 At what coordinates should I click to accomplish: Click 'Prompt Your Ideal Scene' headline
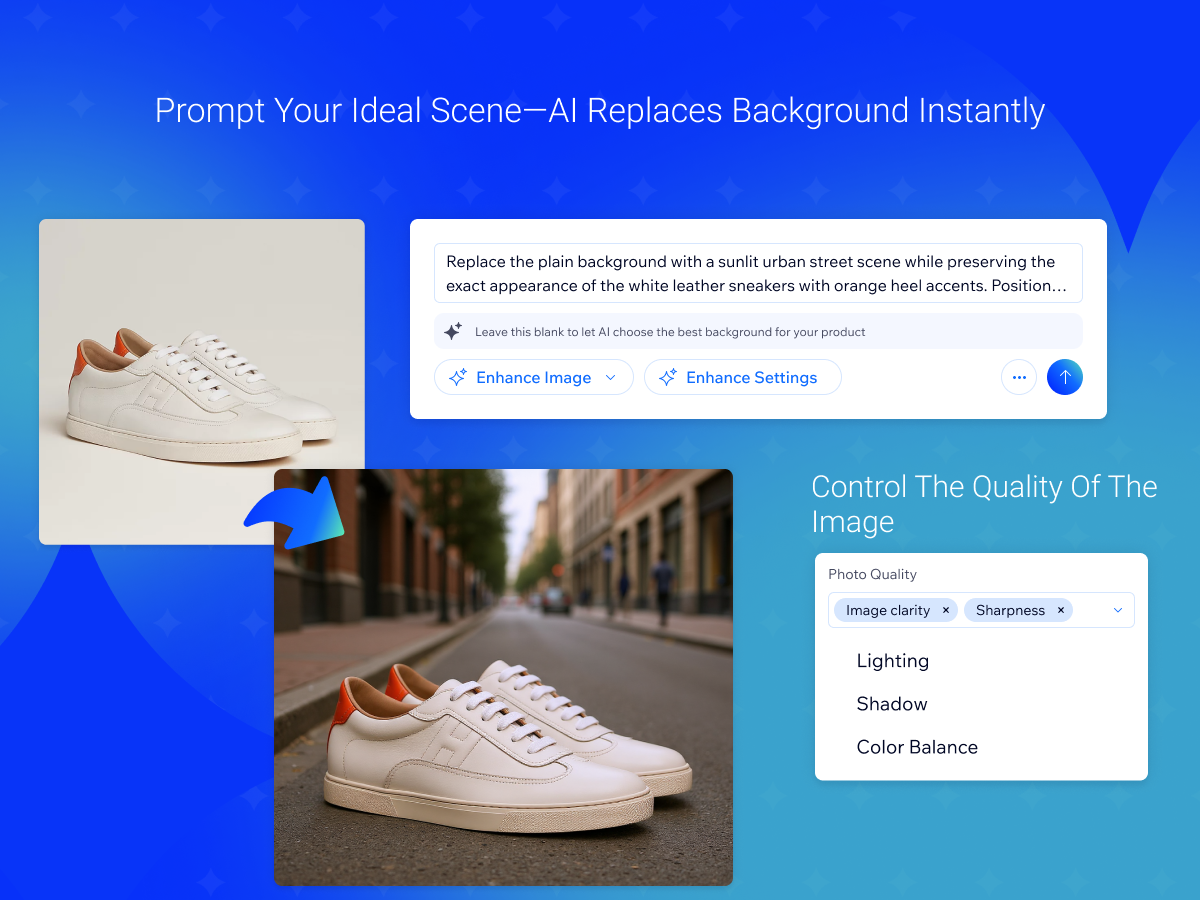600,110
